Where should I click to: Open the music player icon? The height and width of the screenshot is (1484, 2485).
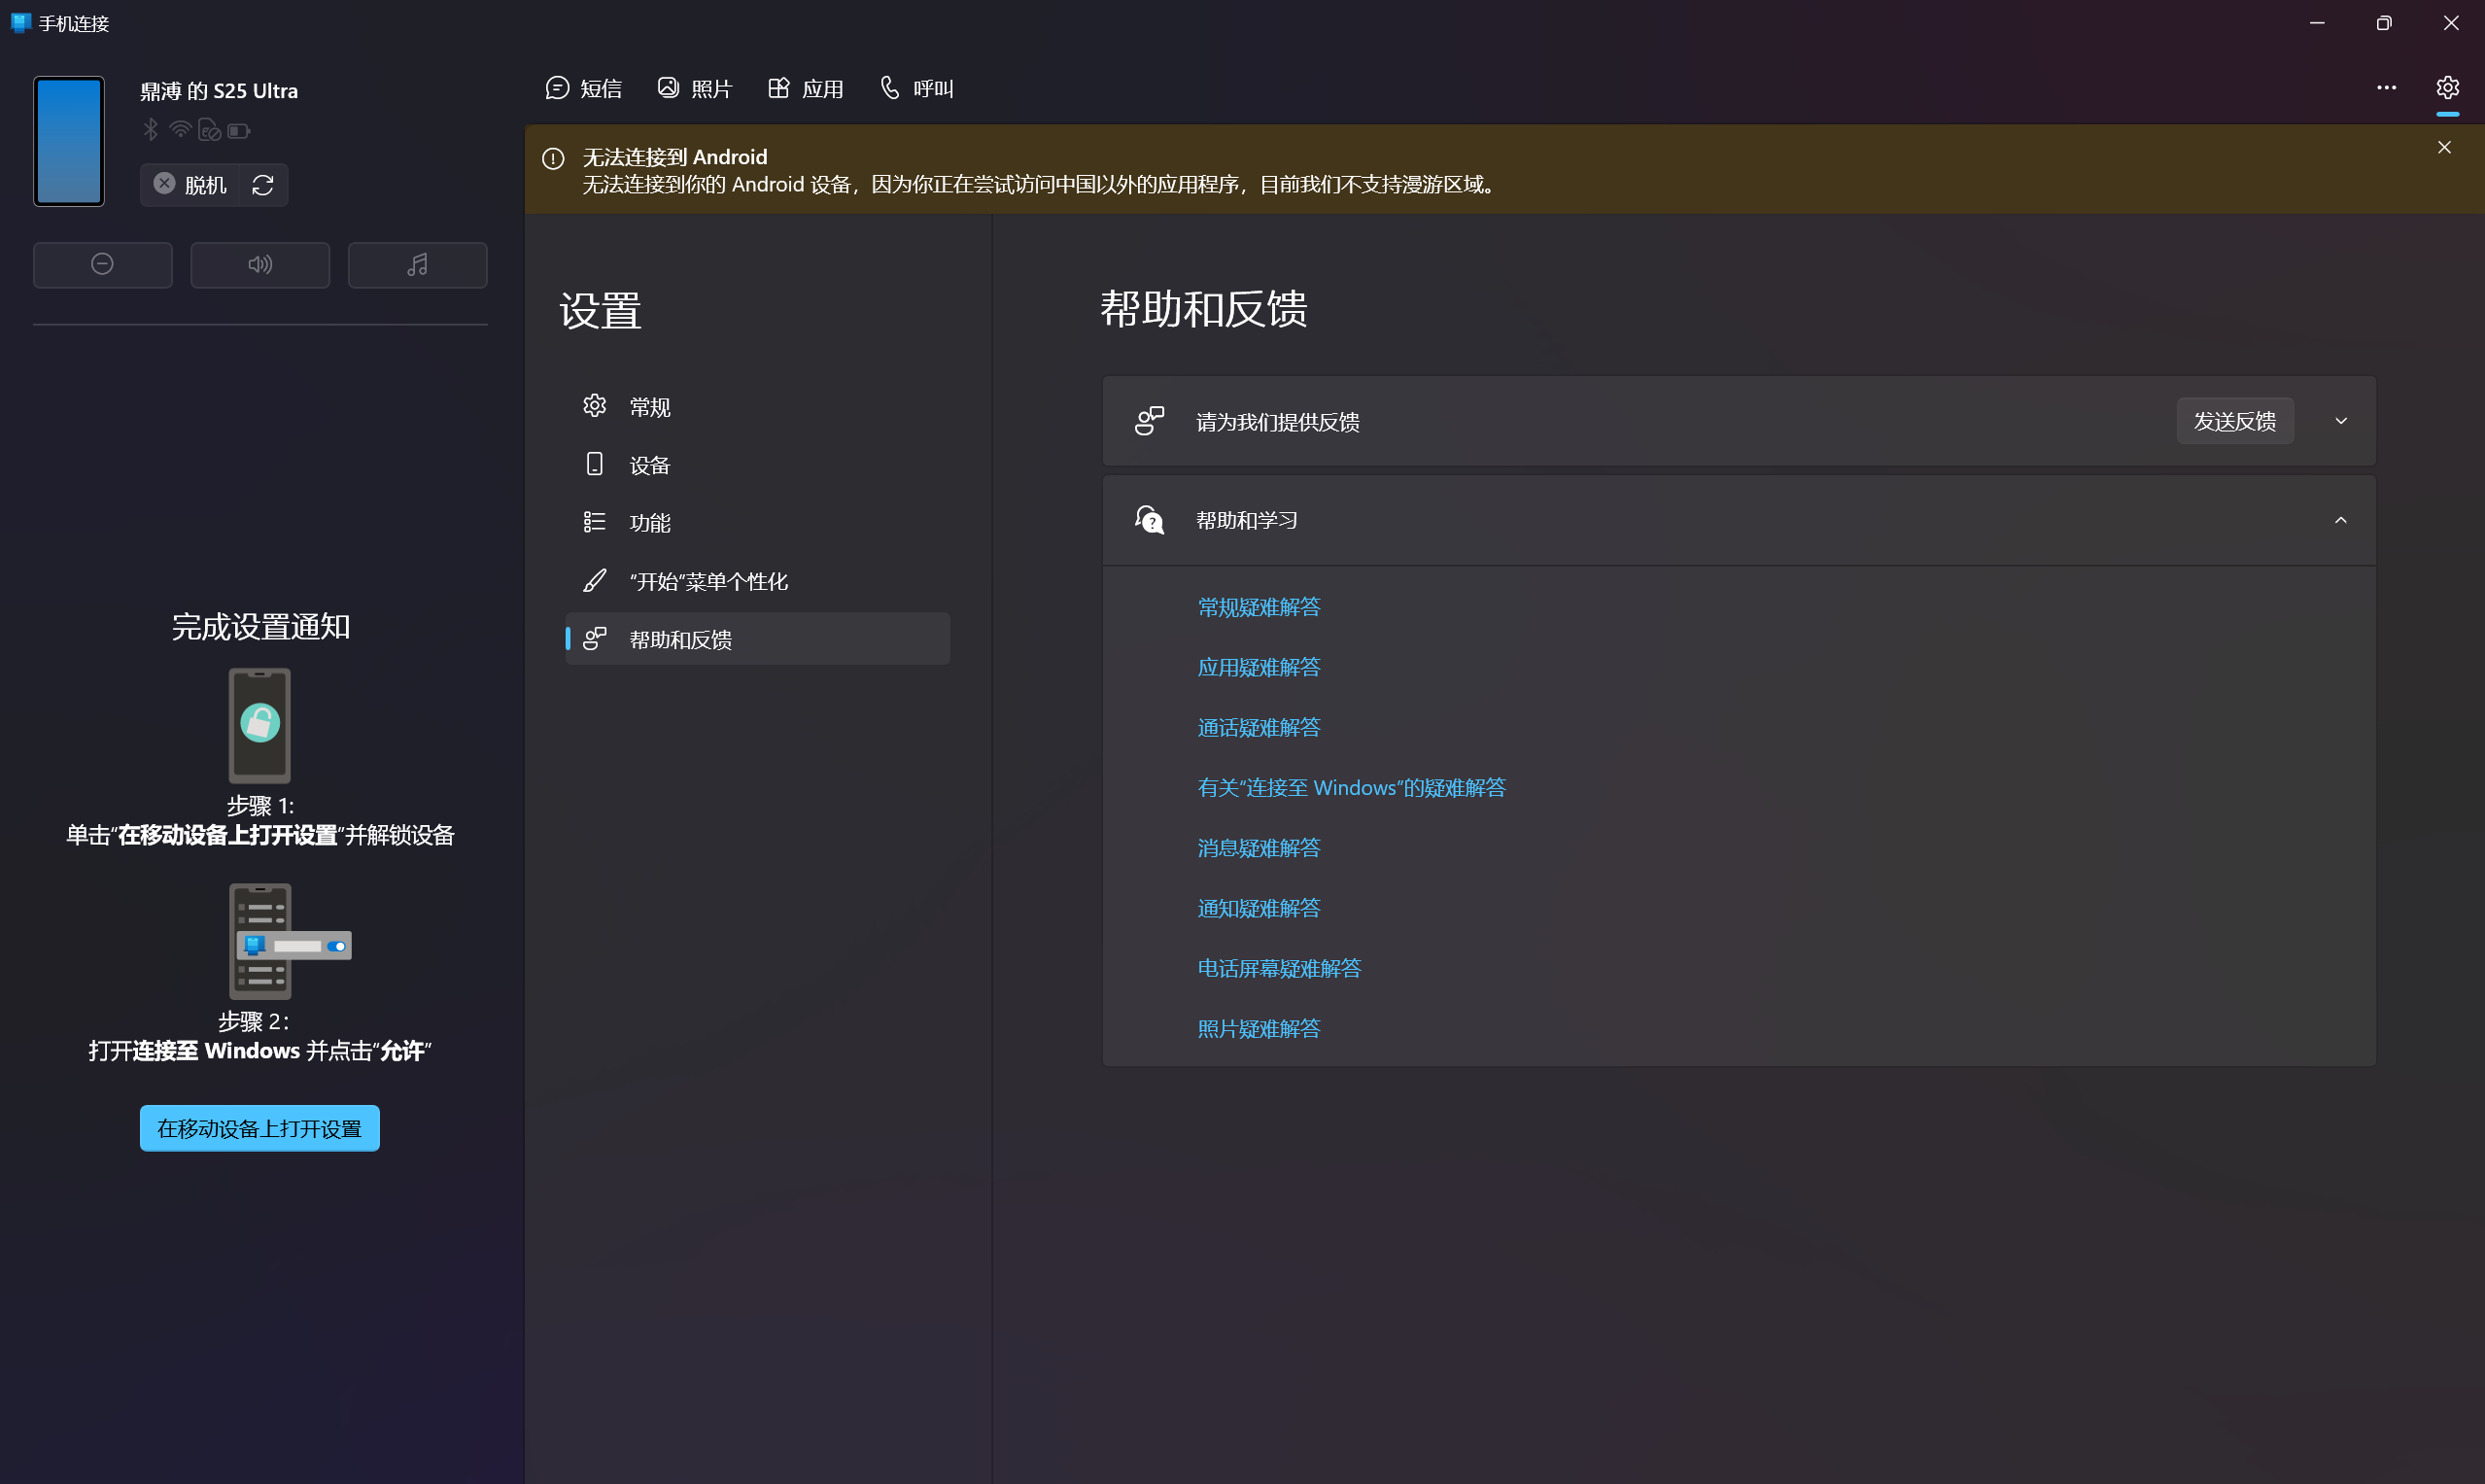click(x=418, y=264)
